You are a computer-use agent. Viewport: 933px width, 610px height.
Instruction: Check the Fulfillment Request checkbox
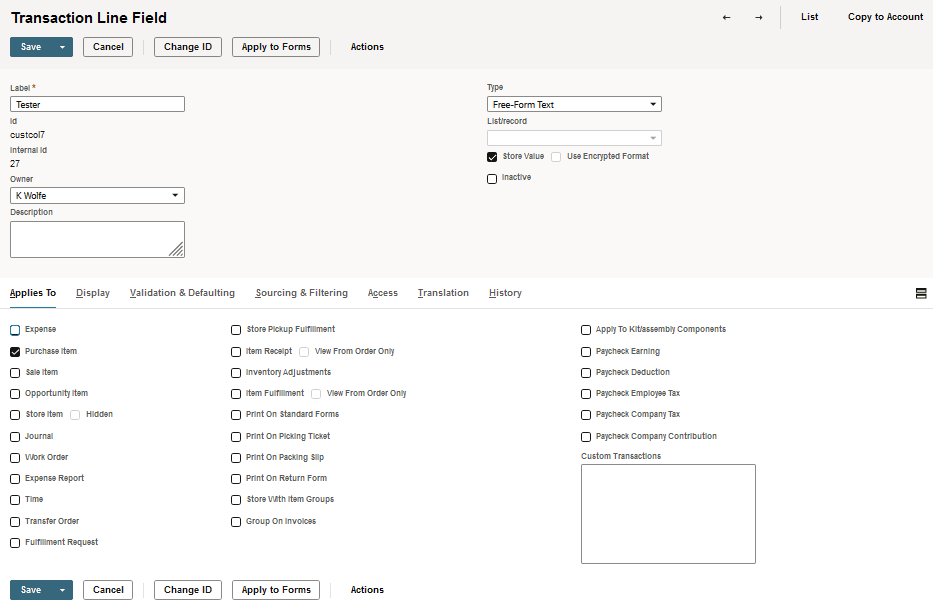(15, 543)
